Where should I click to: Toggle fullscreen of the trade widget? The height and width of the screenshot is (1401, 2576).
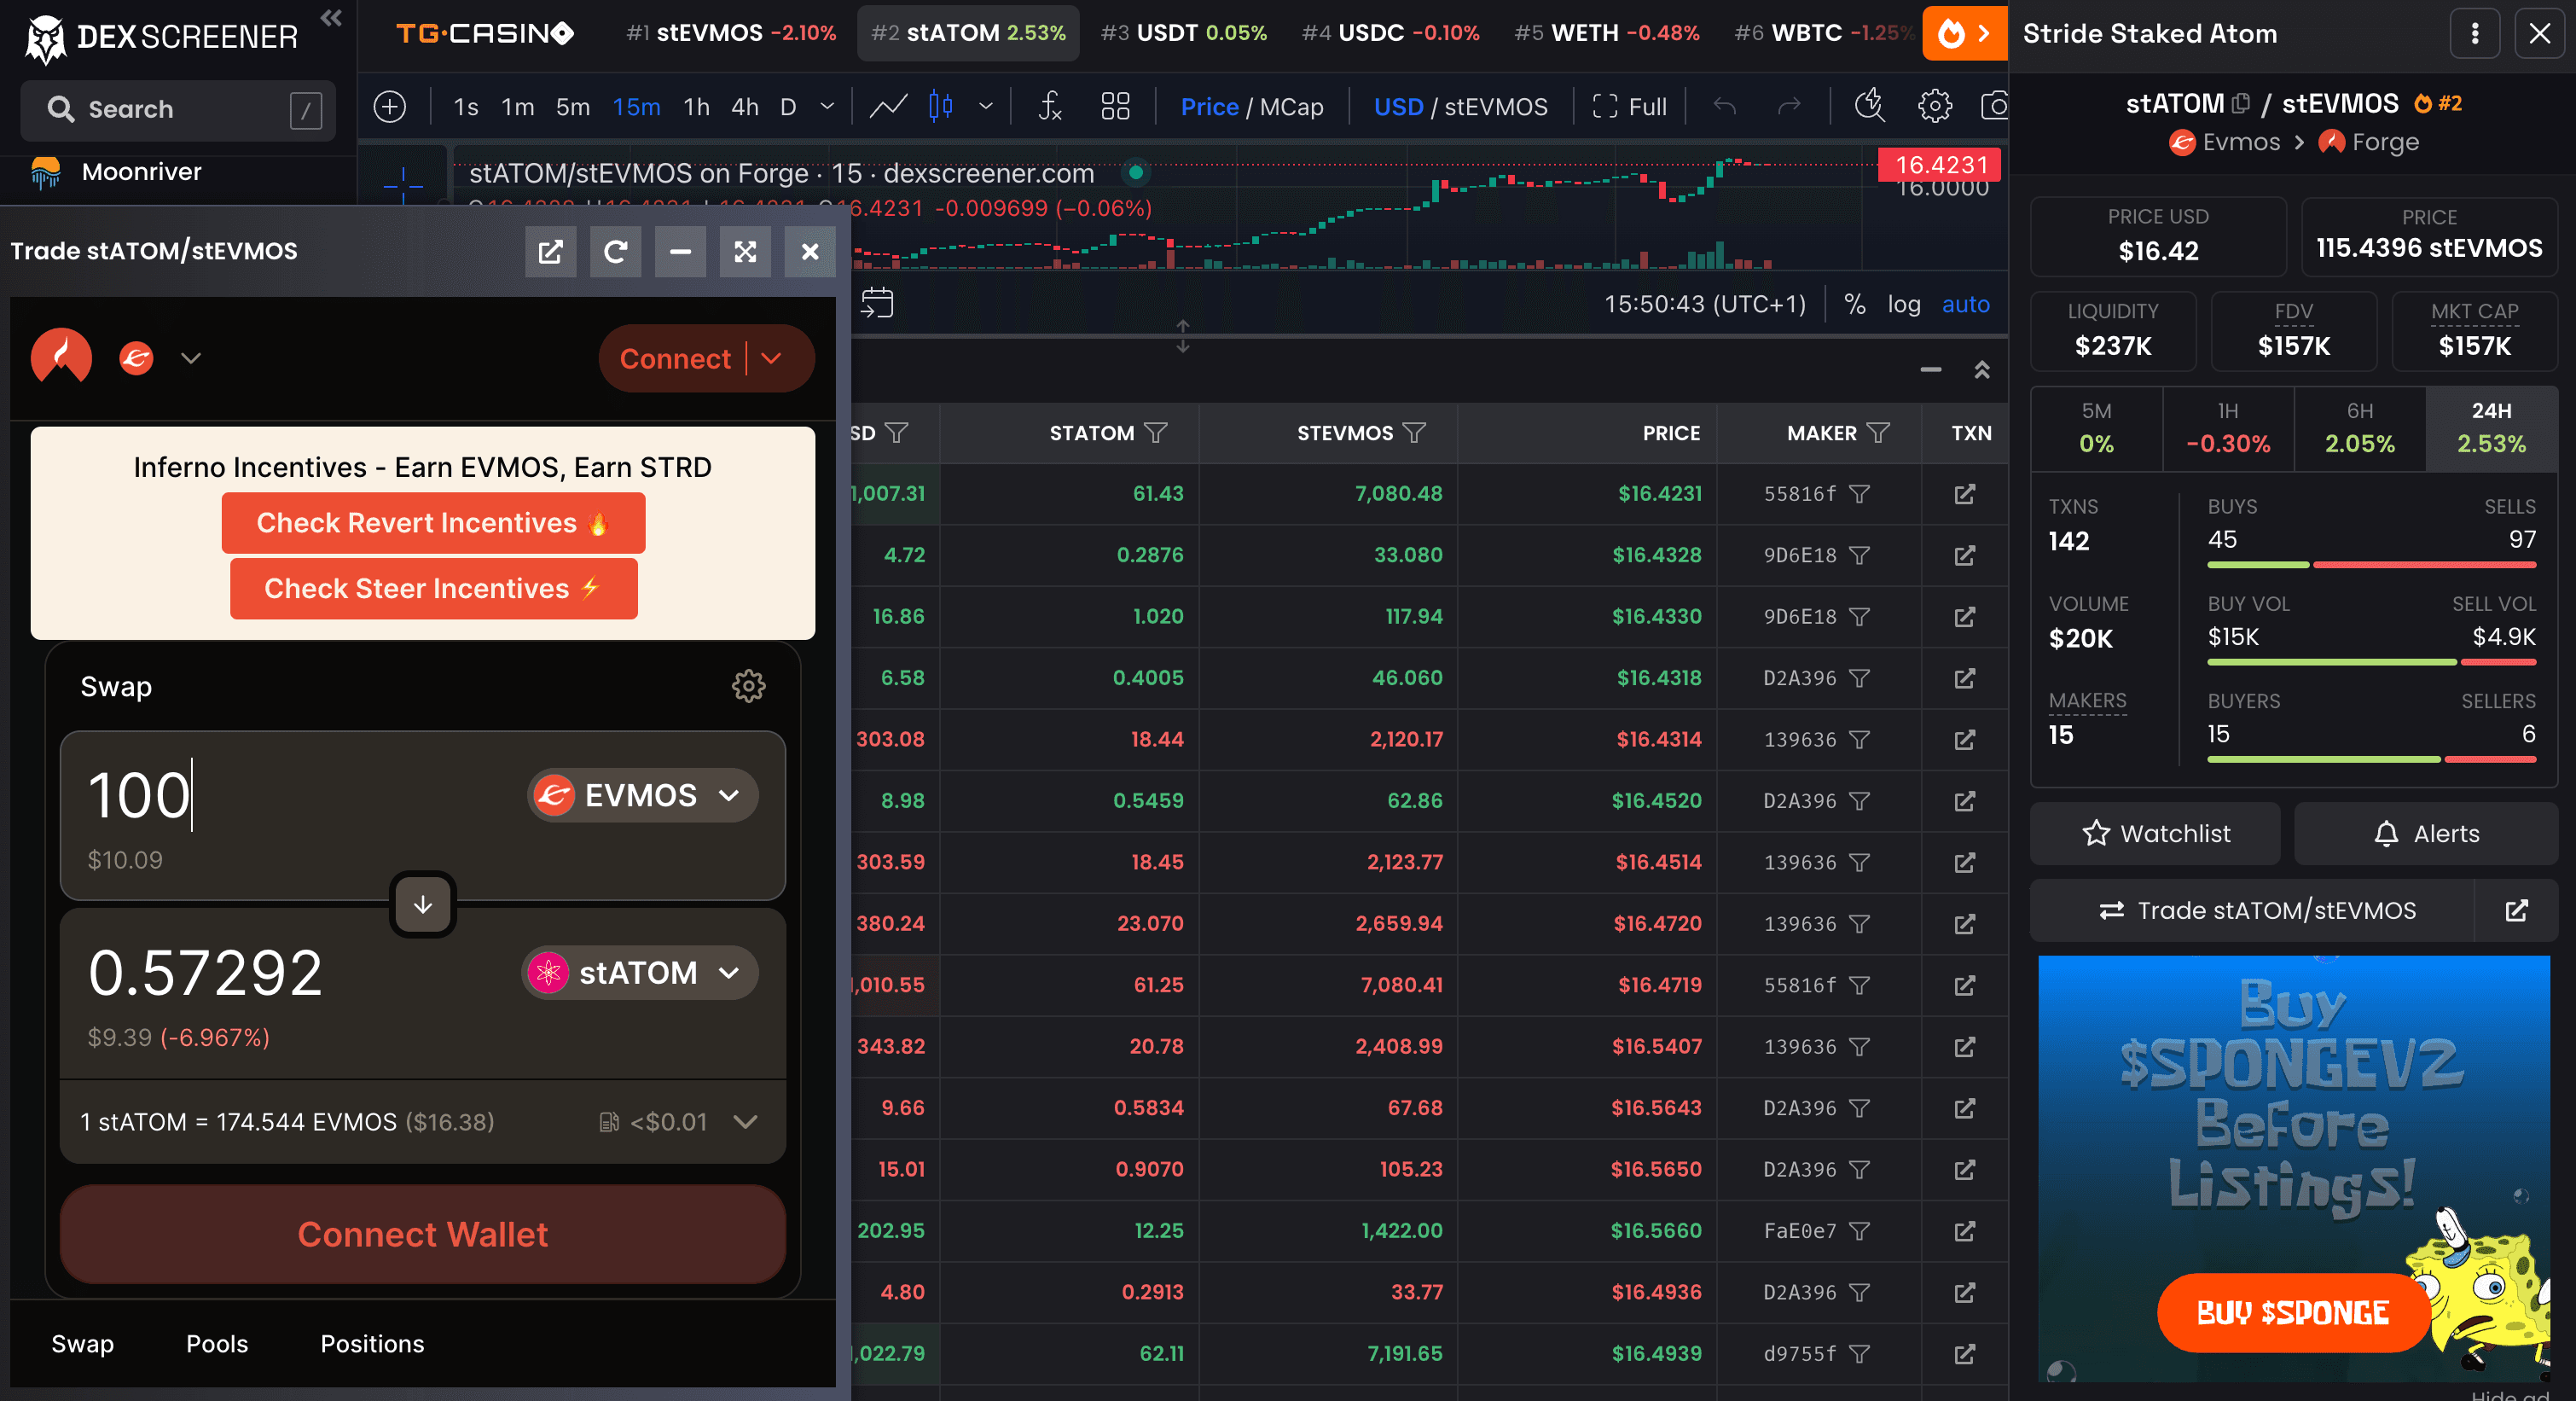[x=746, y=251]
